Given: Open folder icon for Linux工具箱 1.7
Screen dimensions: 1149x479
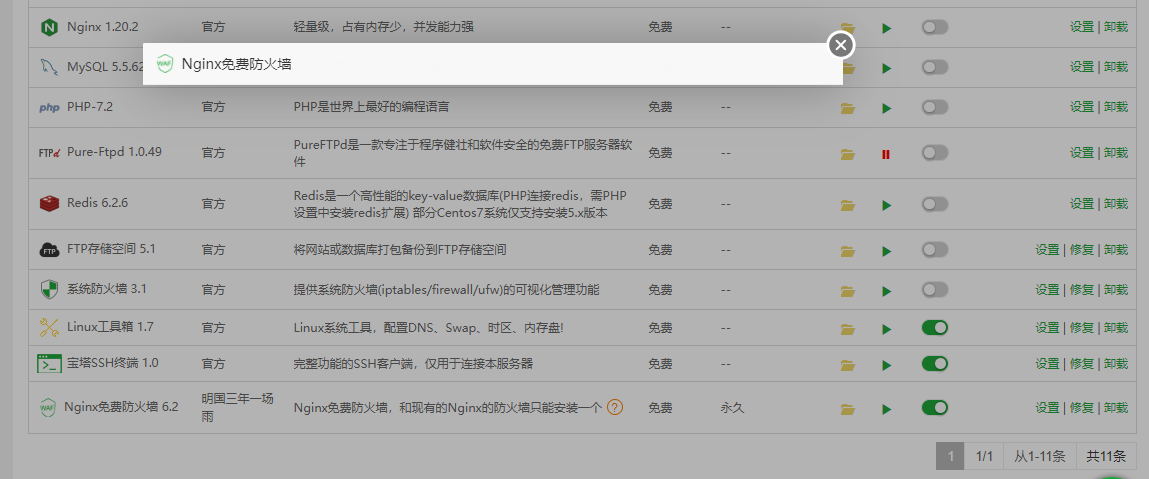Looking at the screenshot, I should (848, 330).
